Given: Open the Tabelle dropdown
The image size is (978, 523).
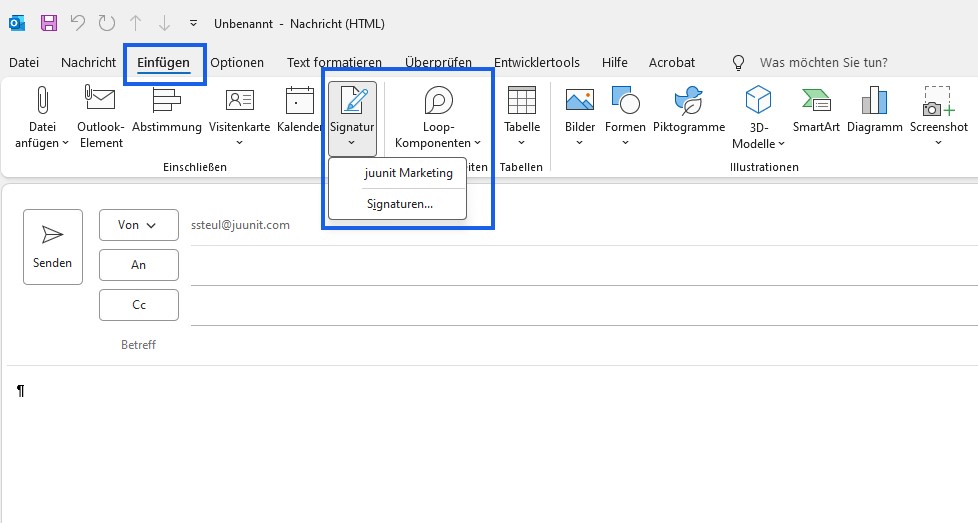Looking at the screenshot, I should pos(521,117).
